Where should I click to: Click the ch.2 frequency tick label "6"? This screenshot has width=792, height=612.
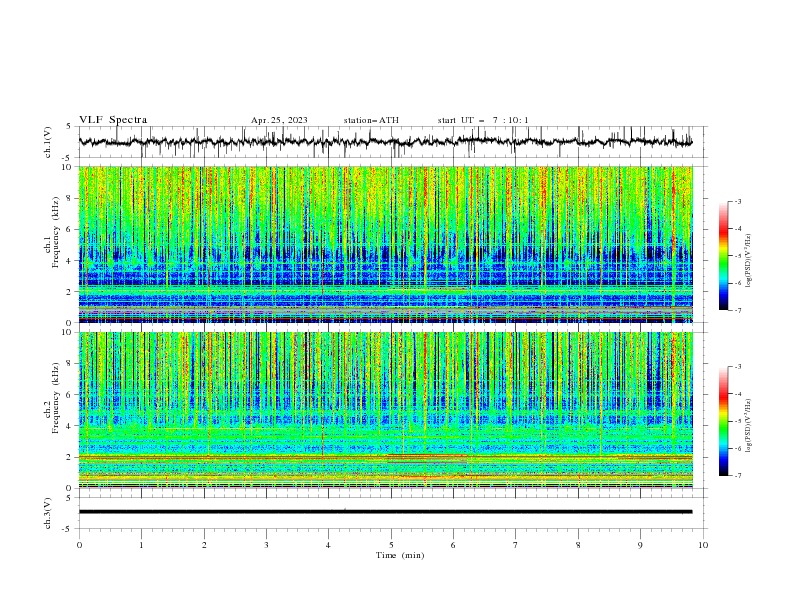(x=70, y=395)
